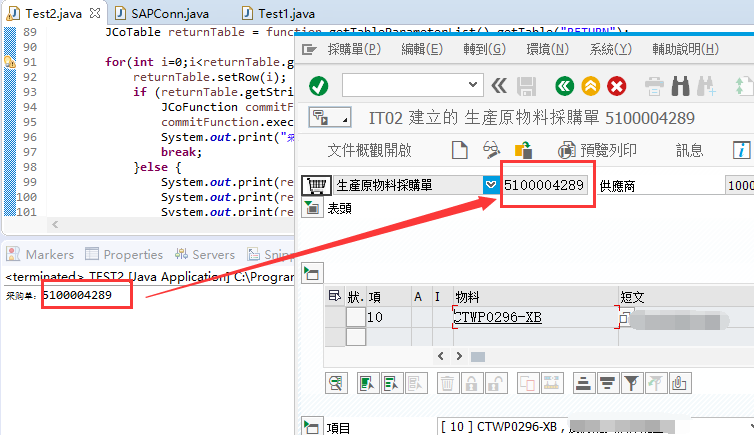Open the Markers view tab in Eclipse
Viewport: 754px width, 435px height.
tap(40, 254)
